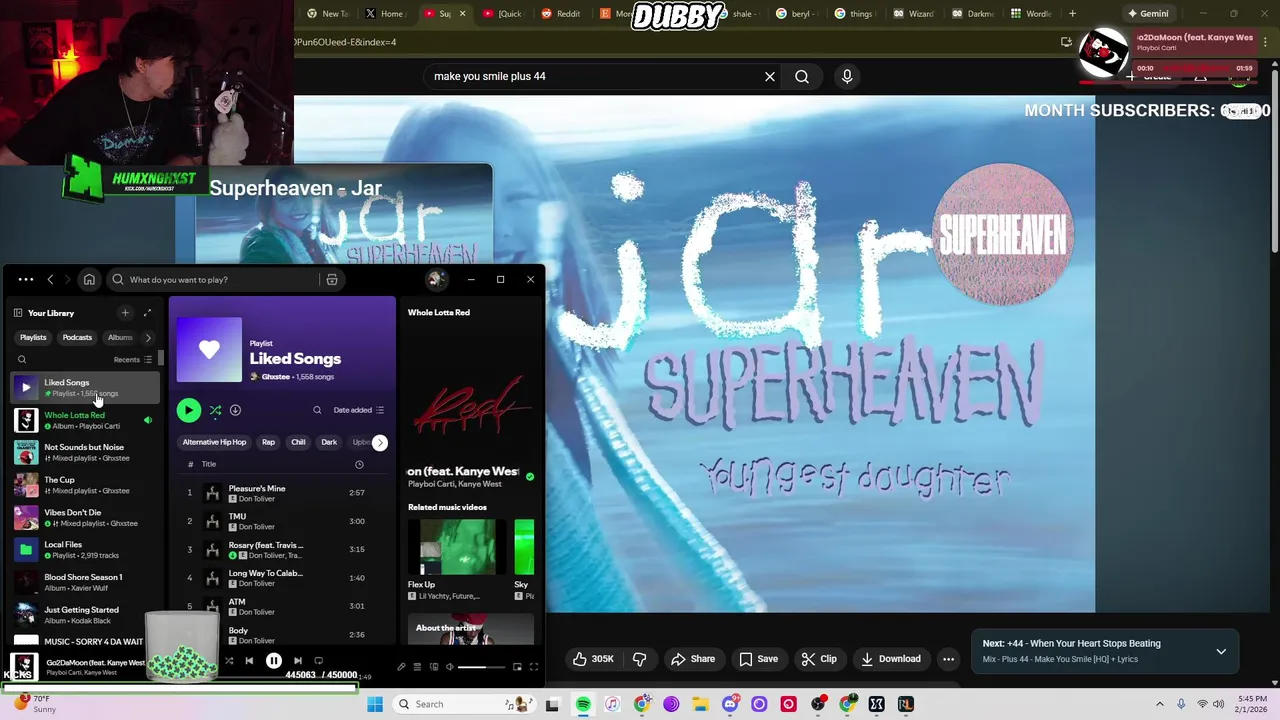Filter Liked Songs by Chill genre
Image resolution: width=1280 pixels, height=720 pixels.
coord(298,442)
